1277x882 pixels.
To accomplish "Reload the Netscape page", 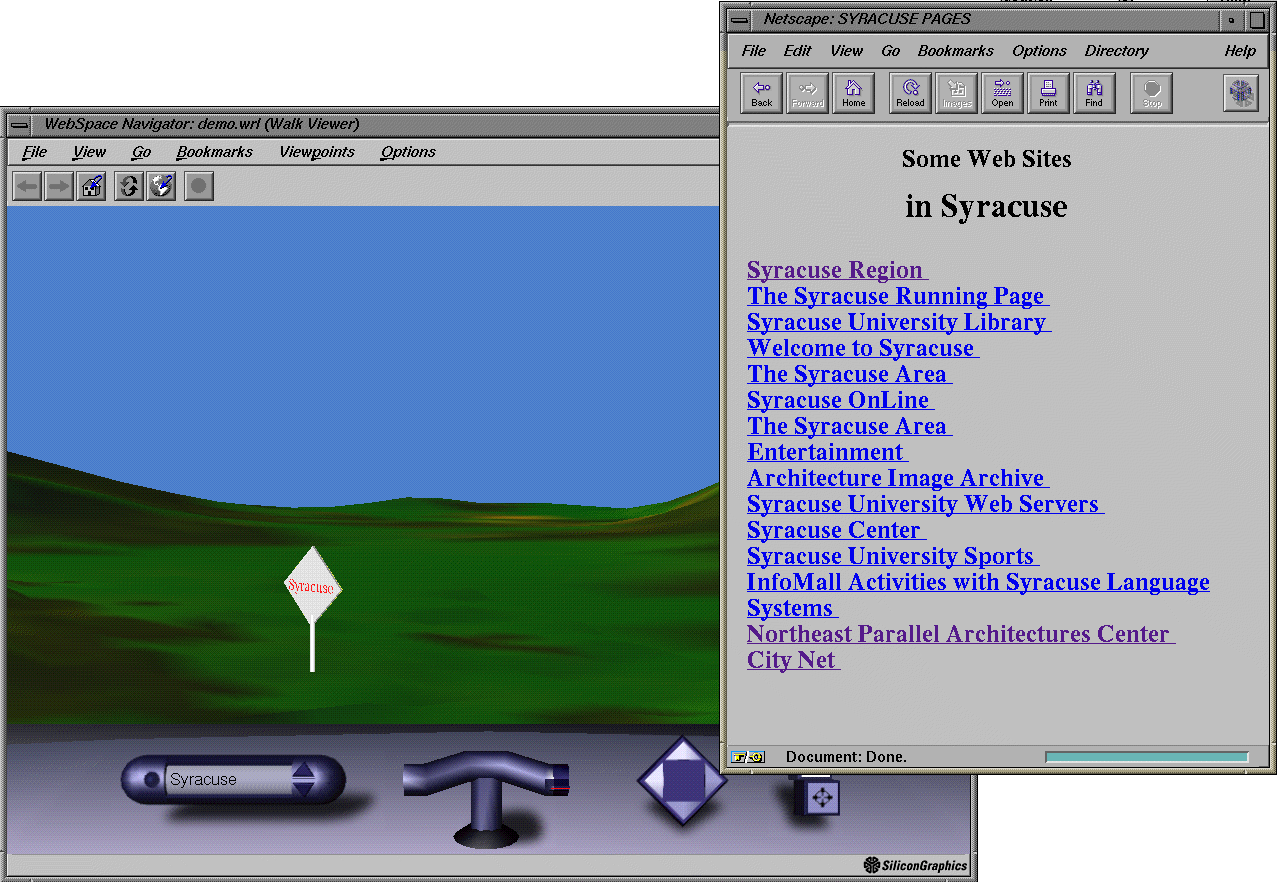I will click(910, 93).
